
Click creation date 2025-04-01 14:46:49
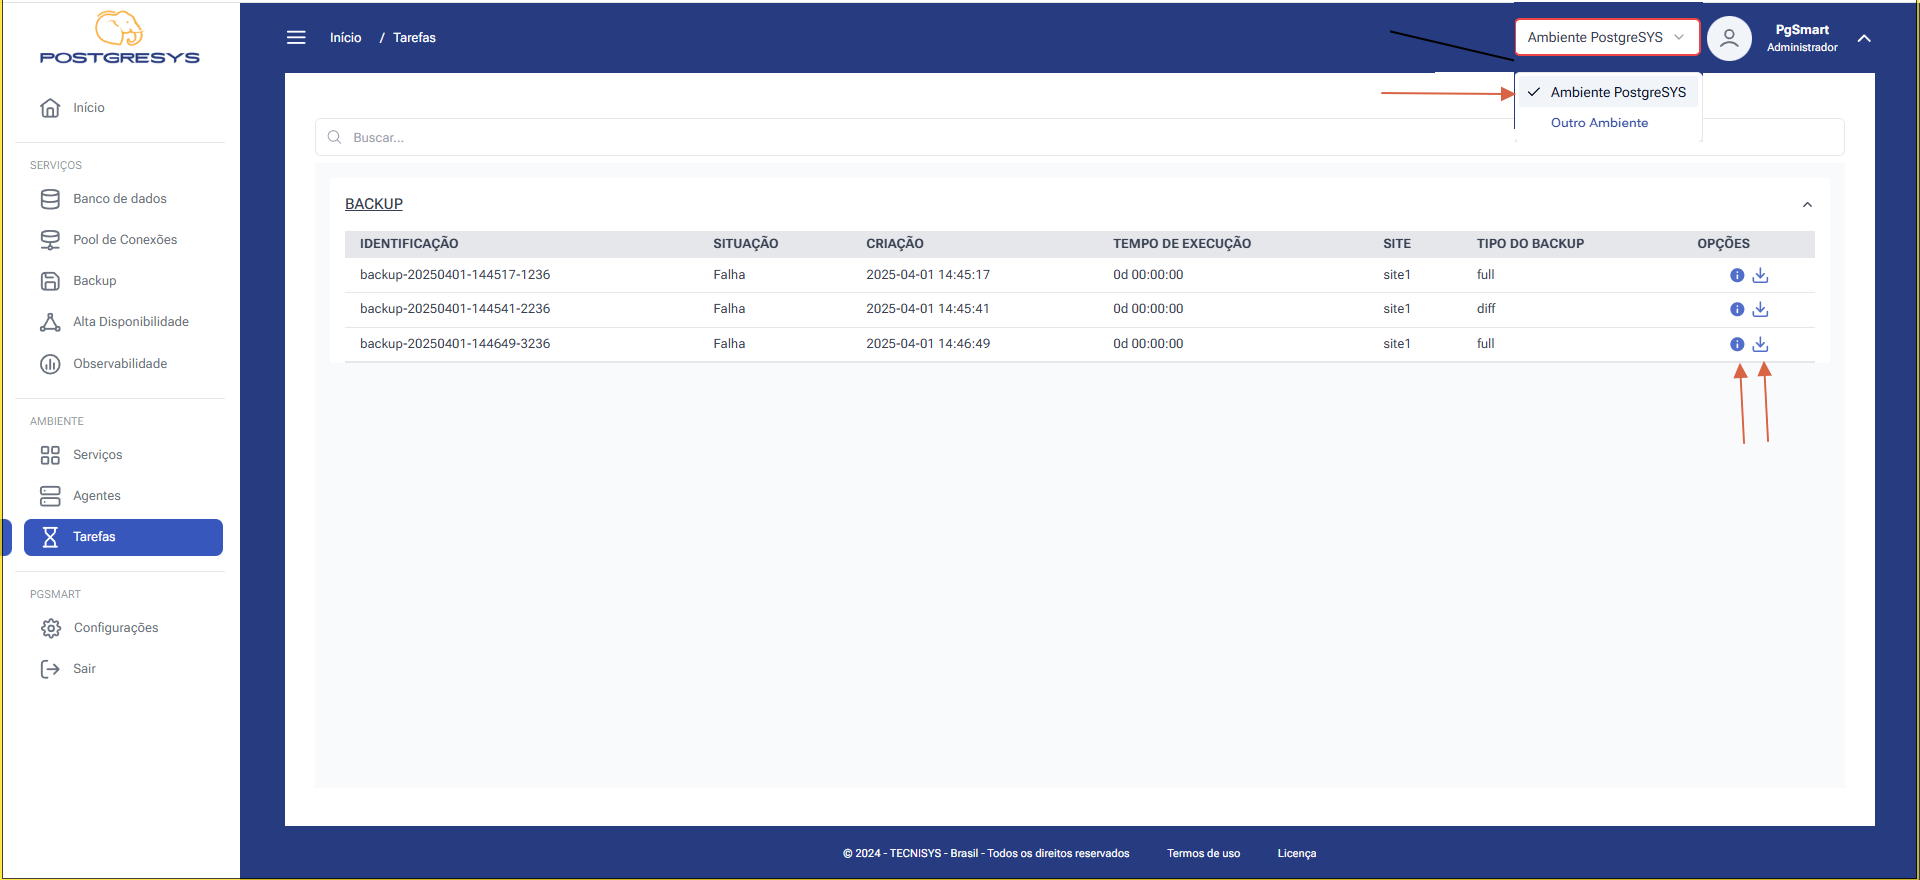(x=928, y=344)
